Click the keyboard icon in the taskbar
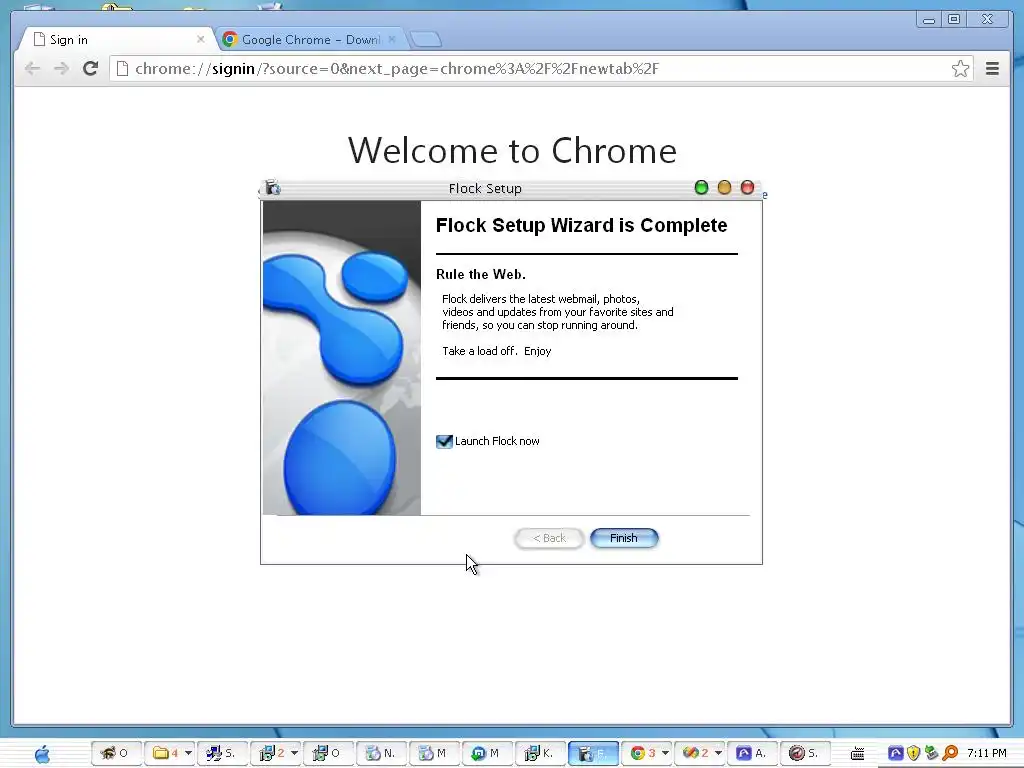The height and width of the screenshot is (768, 1024). (857, 754)
